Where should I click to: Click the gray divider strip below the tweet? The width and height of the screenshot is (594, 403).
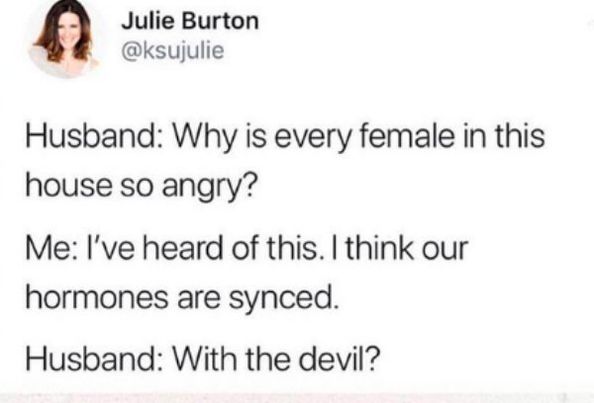pyautogui.click(x=297, y=398)
